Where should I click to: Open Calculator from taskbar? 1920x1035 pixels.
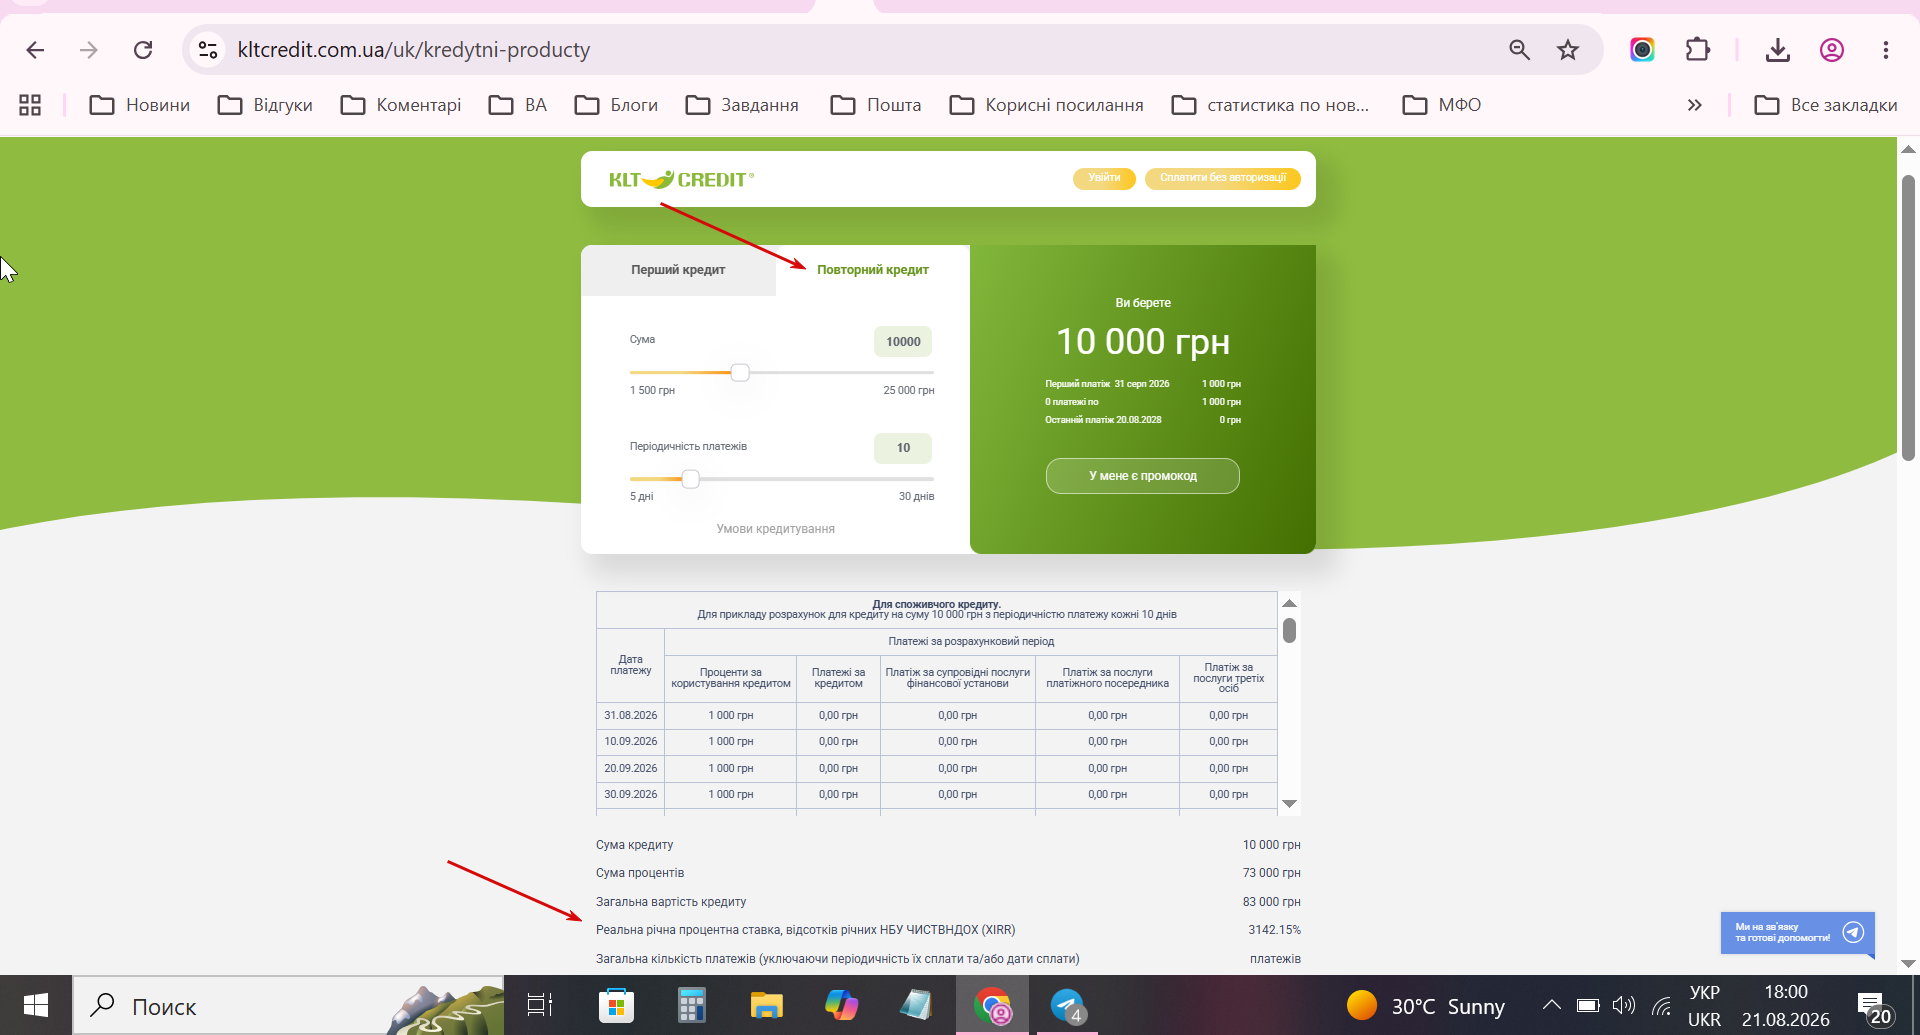[x=691, y=1006]
